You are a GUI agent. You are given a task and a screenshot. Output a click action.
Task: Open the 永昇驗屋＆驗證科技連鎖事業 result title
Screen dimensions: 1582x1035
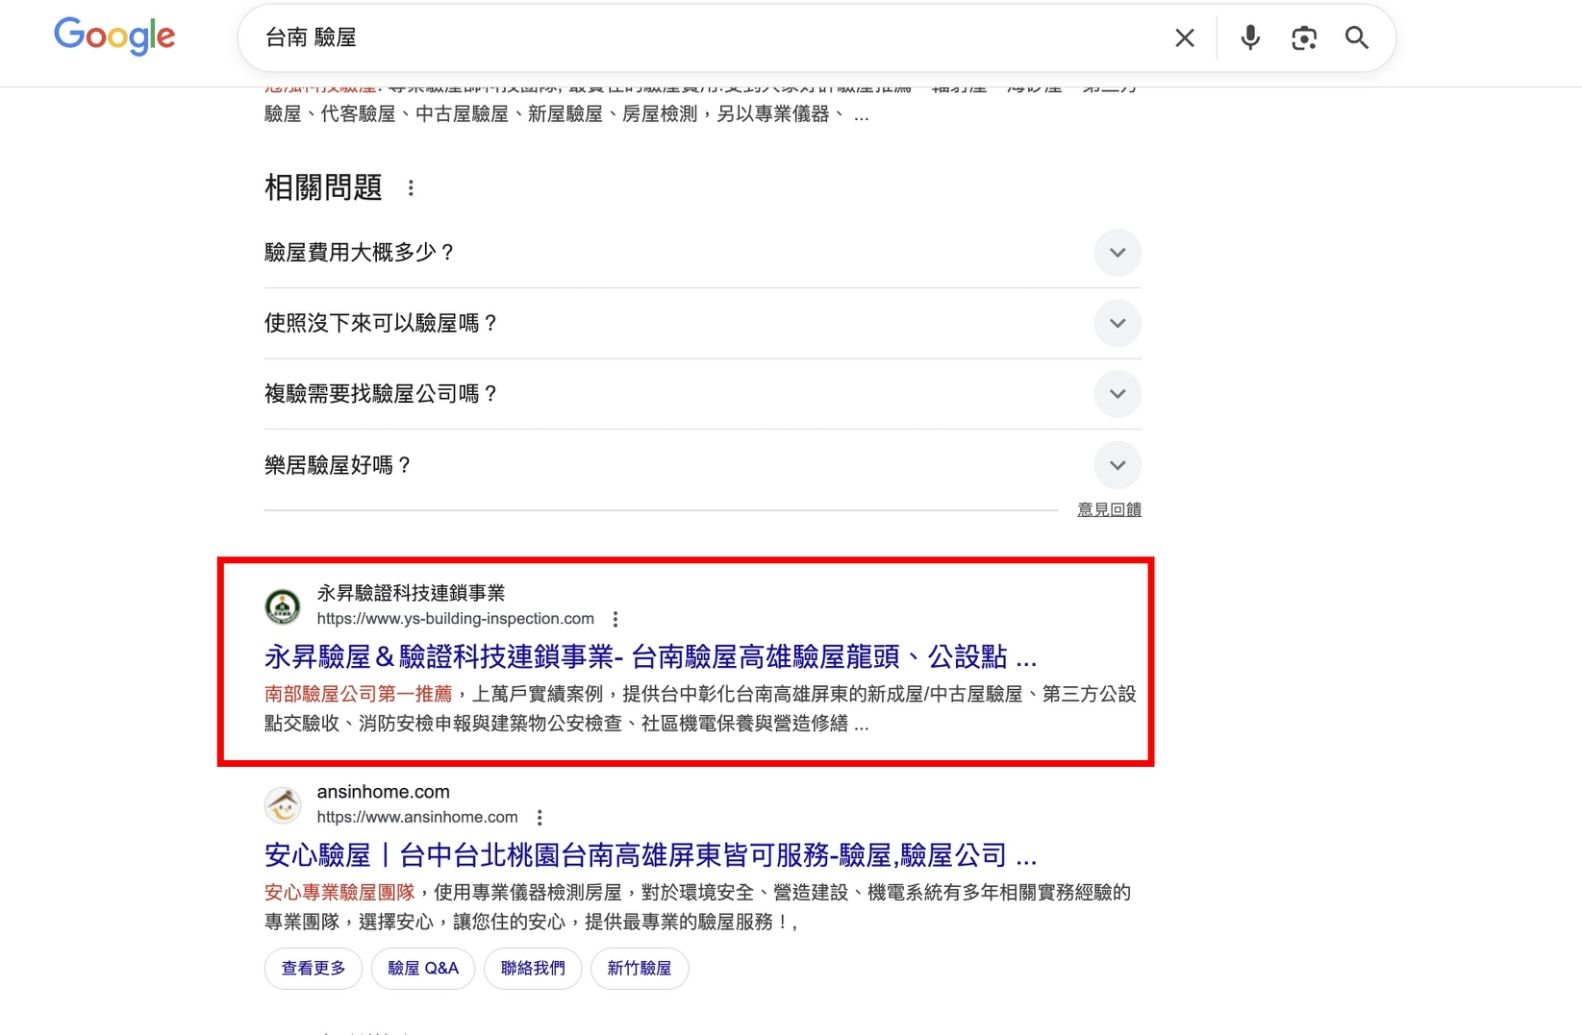point(651,657)
